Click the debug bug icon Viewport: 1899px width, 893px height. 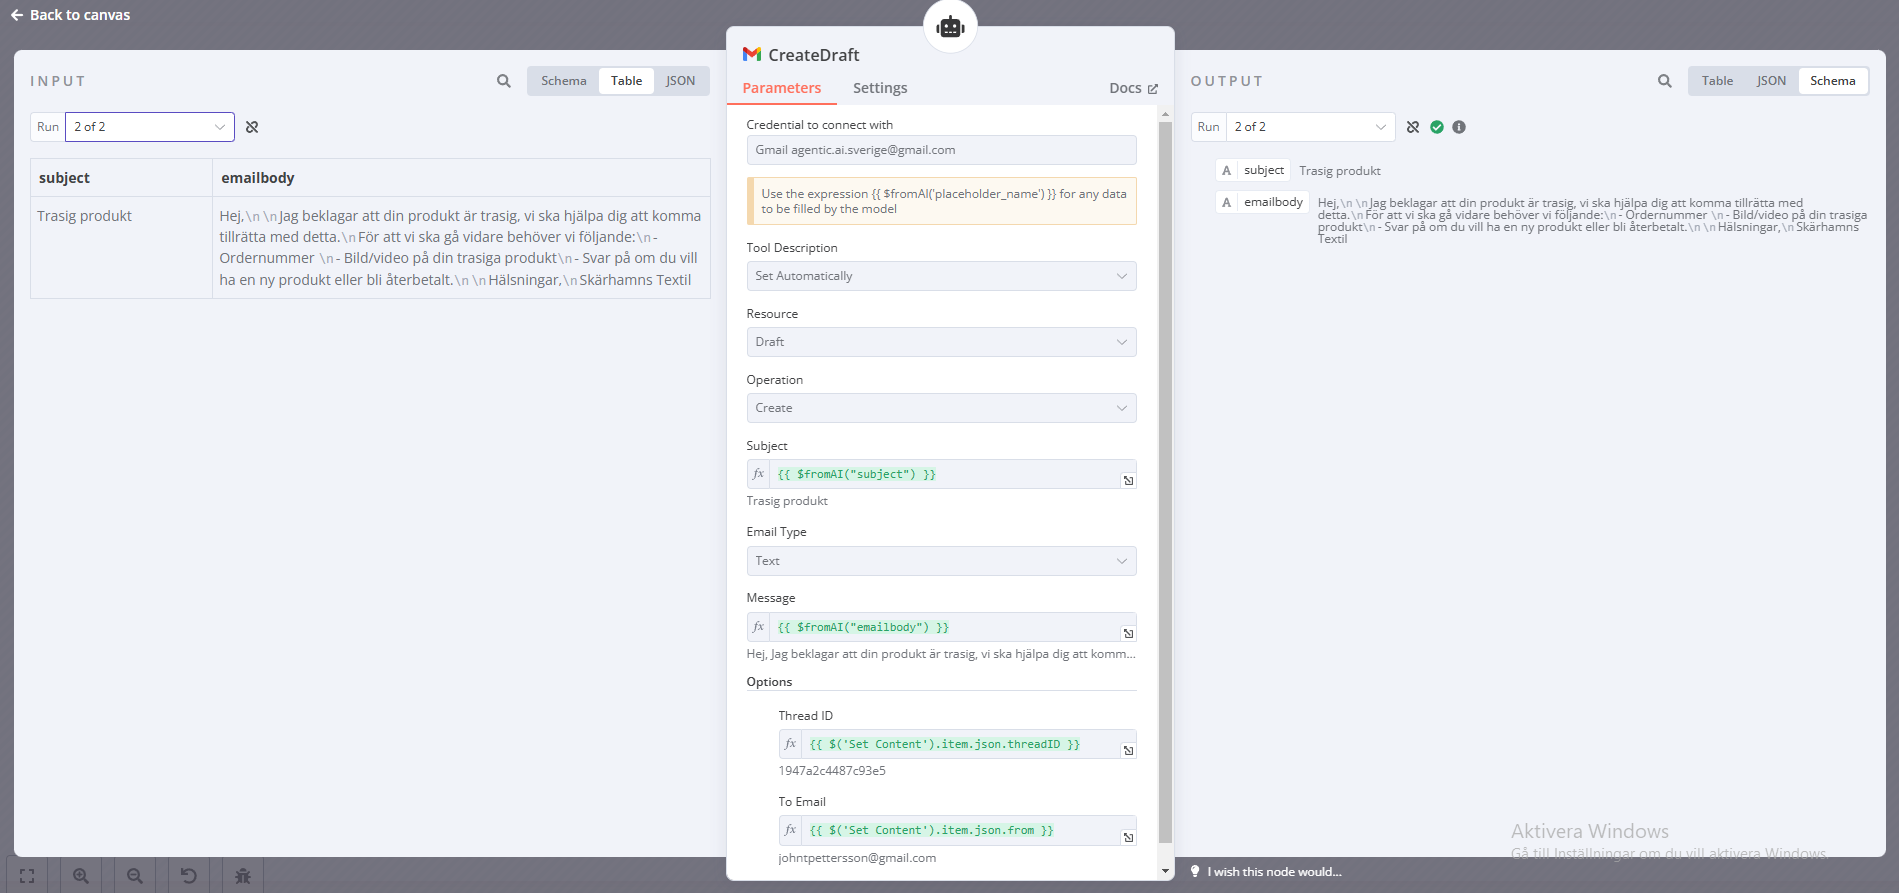tap(243, 876)
